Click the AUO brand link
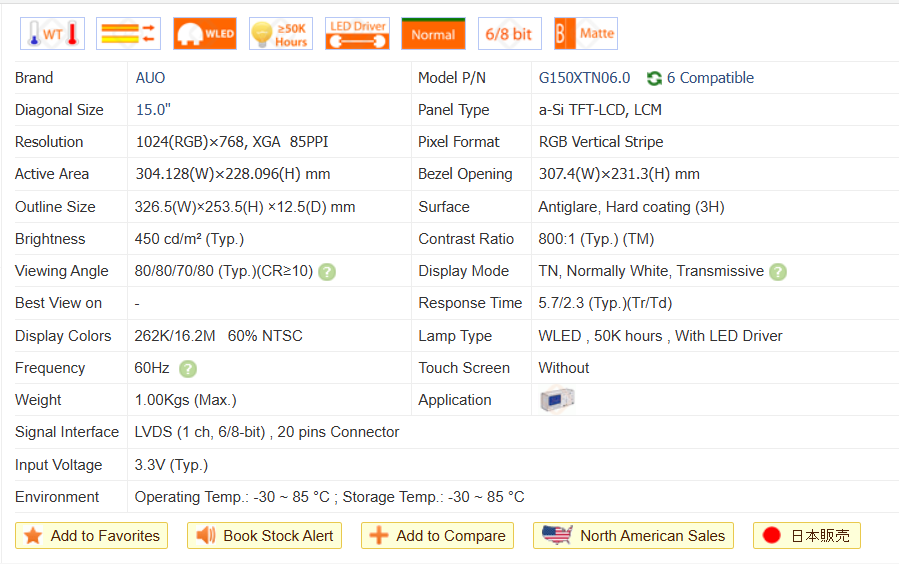The width and height of the screenshot is (899, 565). 150,78
